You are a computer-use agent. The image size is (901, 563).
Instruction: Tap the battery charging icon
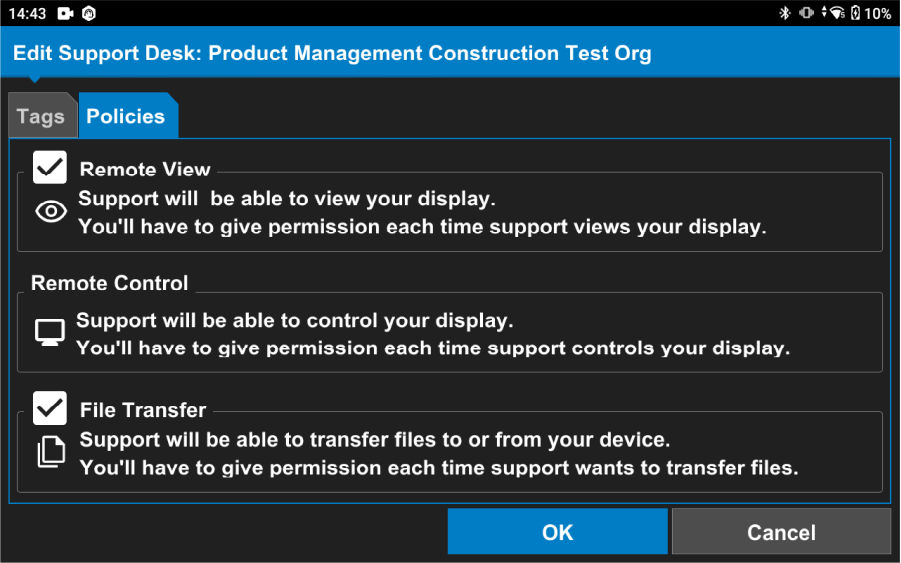click(x=856, y=13)
